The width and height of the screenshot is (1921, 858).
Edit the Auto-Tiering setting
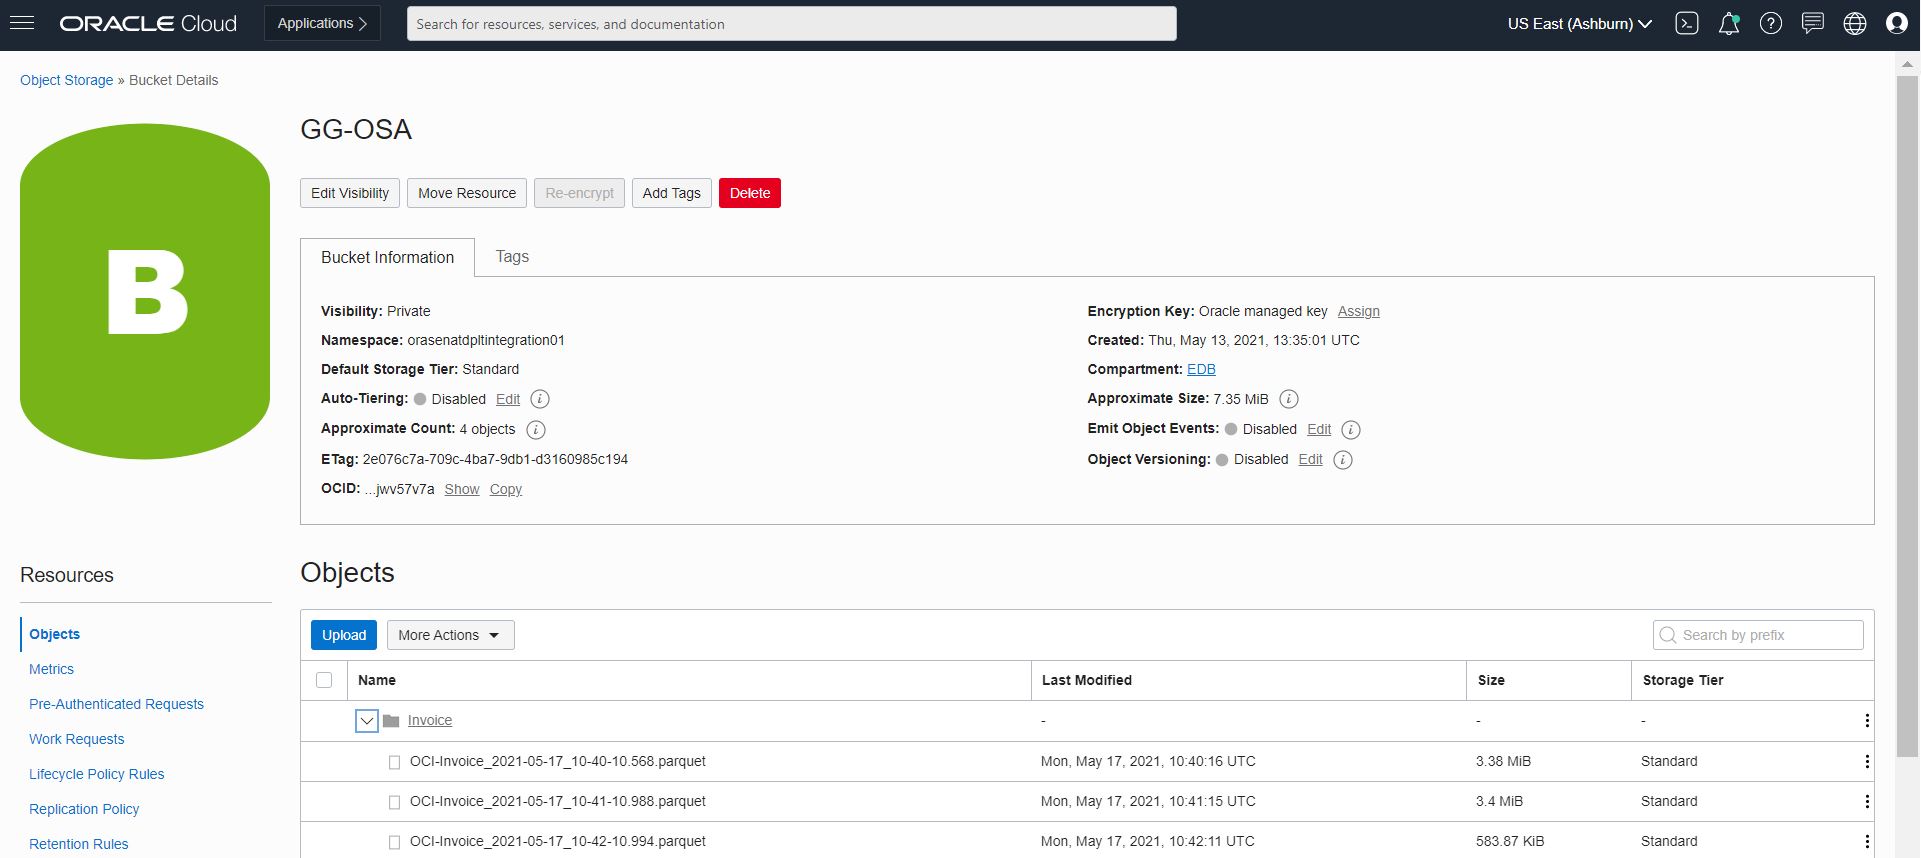[x=508, y=399]
